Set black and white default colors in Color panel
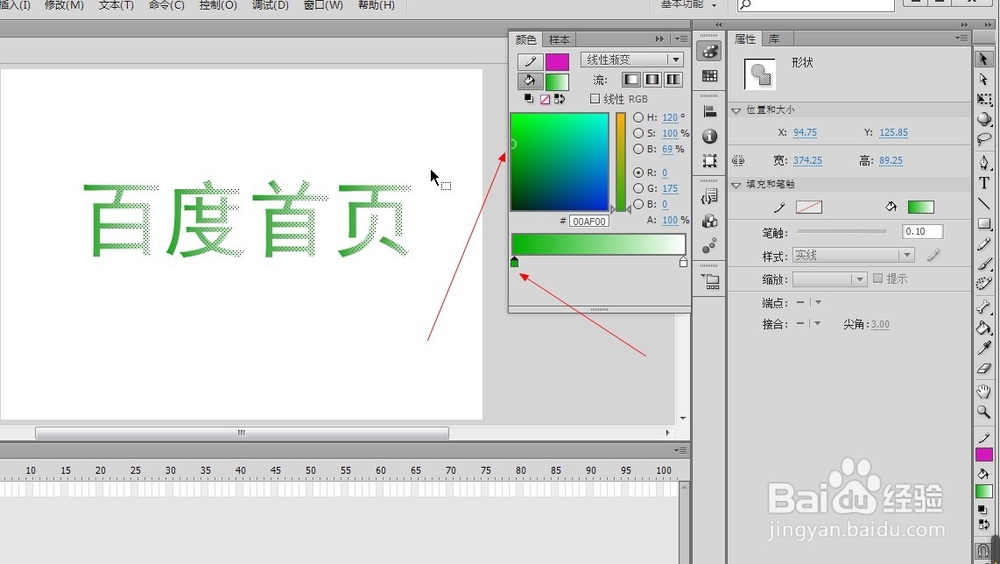The image size is (1000, 564). point(529,98)
